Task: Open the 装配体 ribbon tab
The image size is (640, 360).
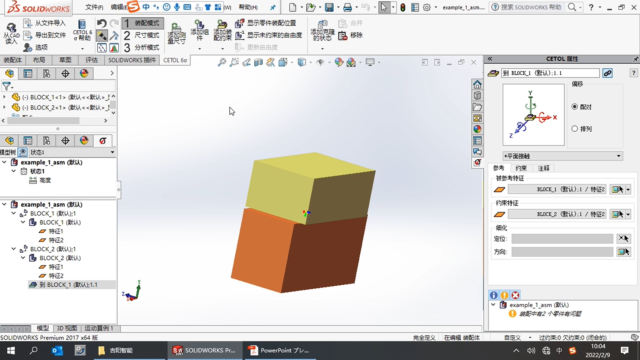Action: [13, 60]
